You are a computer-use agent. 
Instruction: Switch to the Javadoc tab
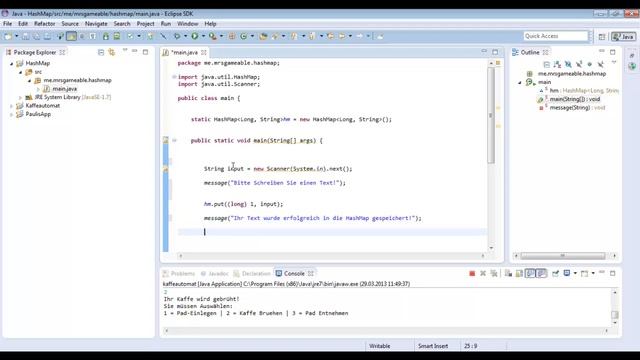click(x=214, y=273)
